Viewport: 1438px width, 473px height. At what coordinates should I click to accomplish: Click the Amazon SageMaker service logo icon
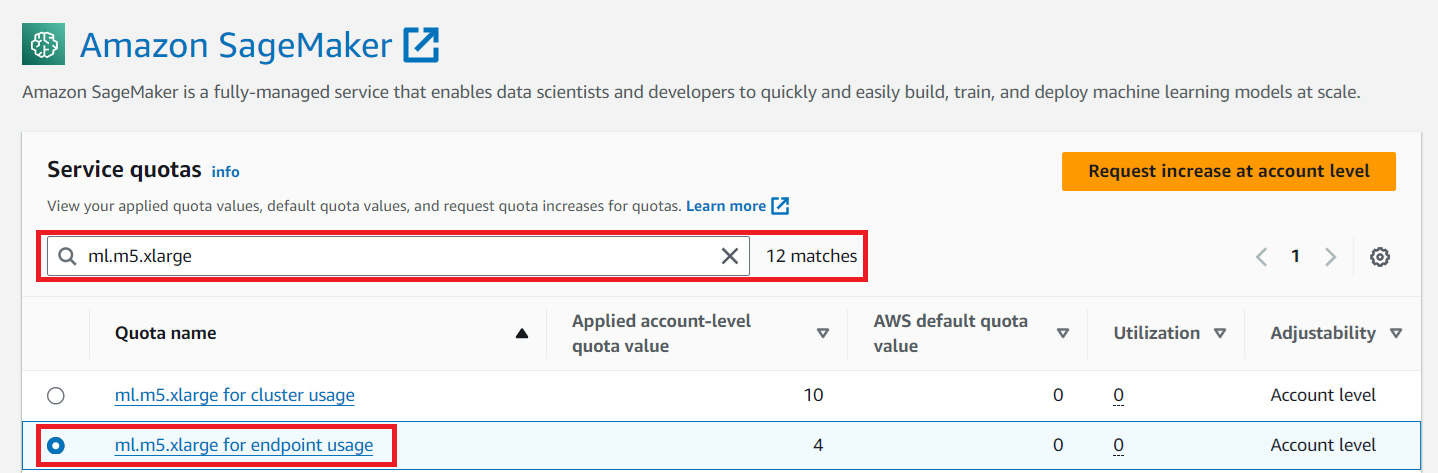[x=43, y=44]
